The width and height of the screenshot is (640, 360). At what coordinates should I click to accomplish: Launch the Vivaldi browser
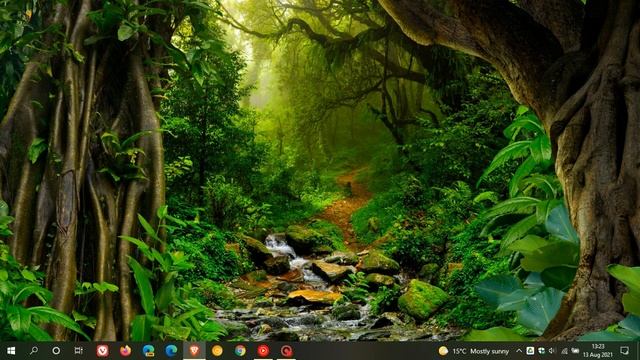click(x=102, y=351)
